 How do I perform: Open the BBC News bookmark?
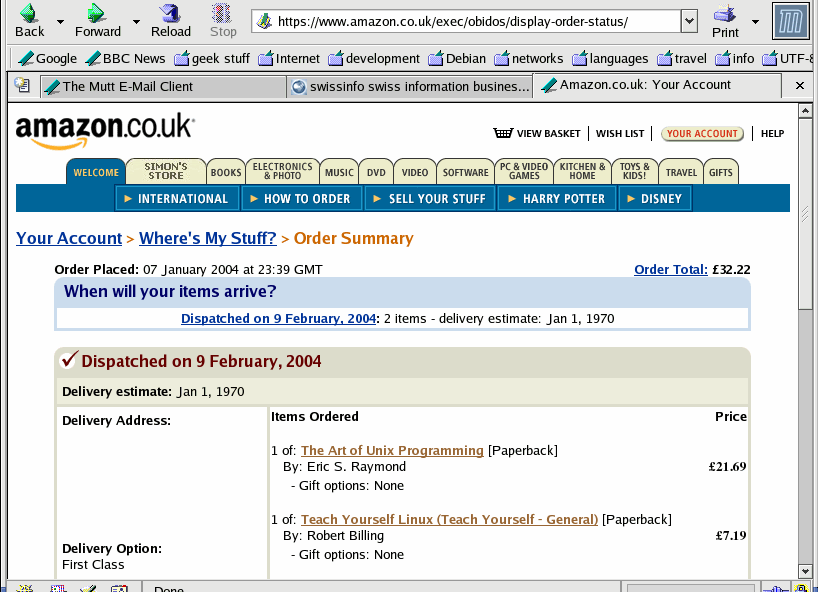pyautogui.click(x=125, y=58)
